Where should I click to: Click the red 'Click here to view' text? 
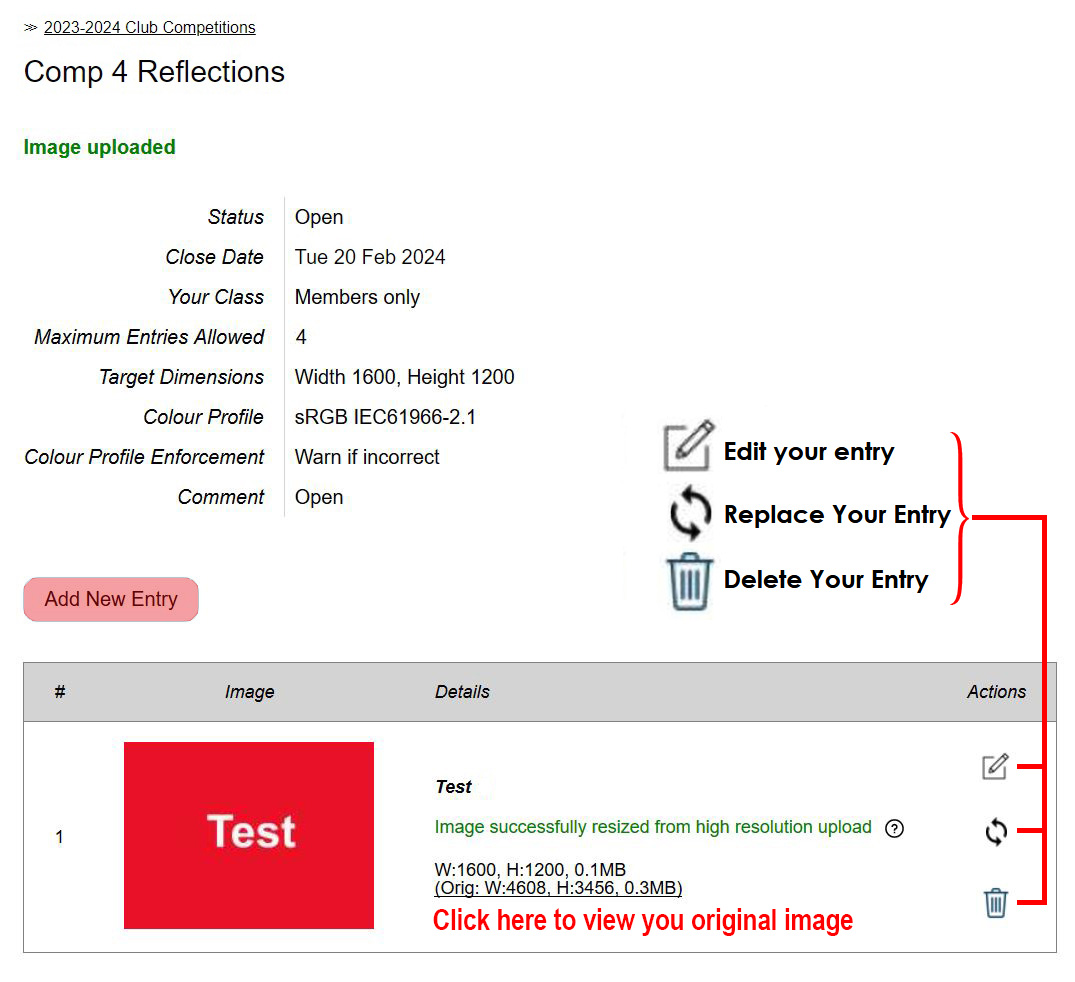click(642, 920)
